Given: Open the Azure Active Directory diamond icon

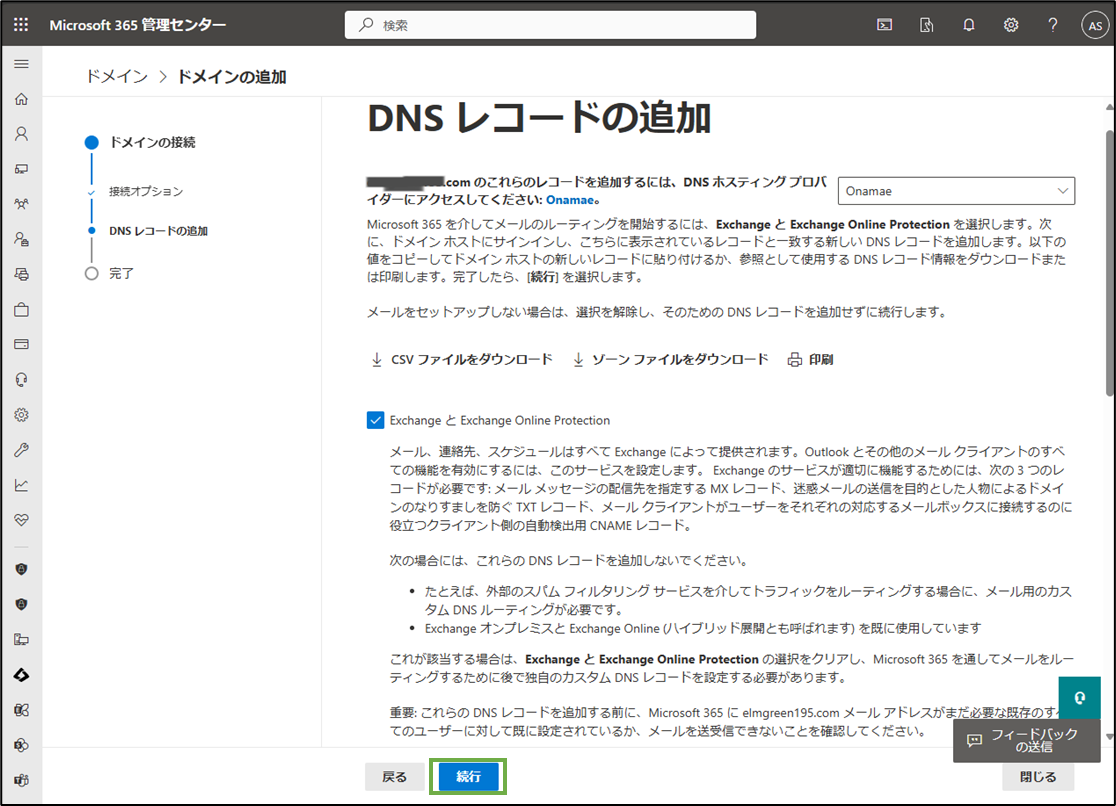Looking at the screenshot, I should [21, 675].
